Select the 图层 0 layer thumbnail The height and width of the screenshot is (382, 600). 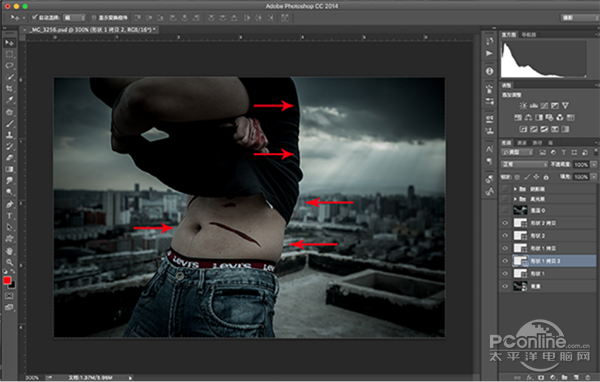tap(520, 210)
